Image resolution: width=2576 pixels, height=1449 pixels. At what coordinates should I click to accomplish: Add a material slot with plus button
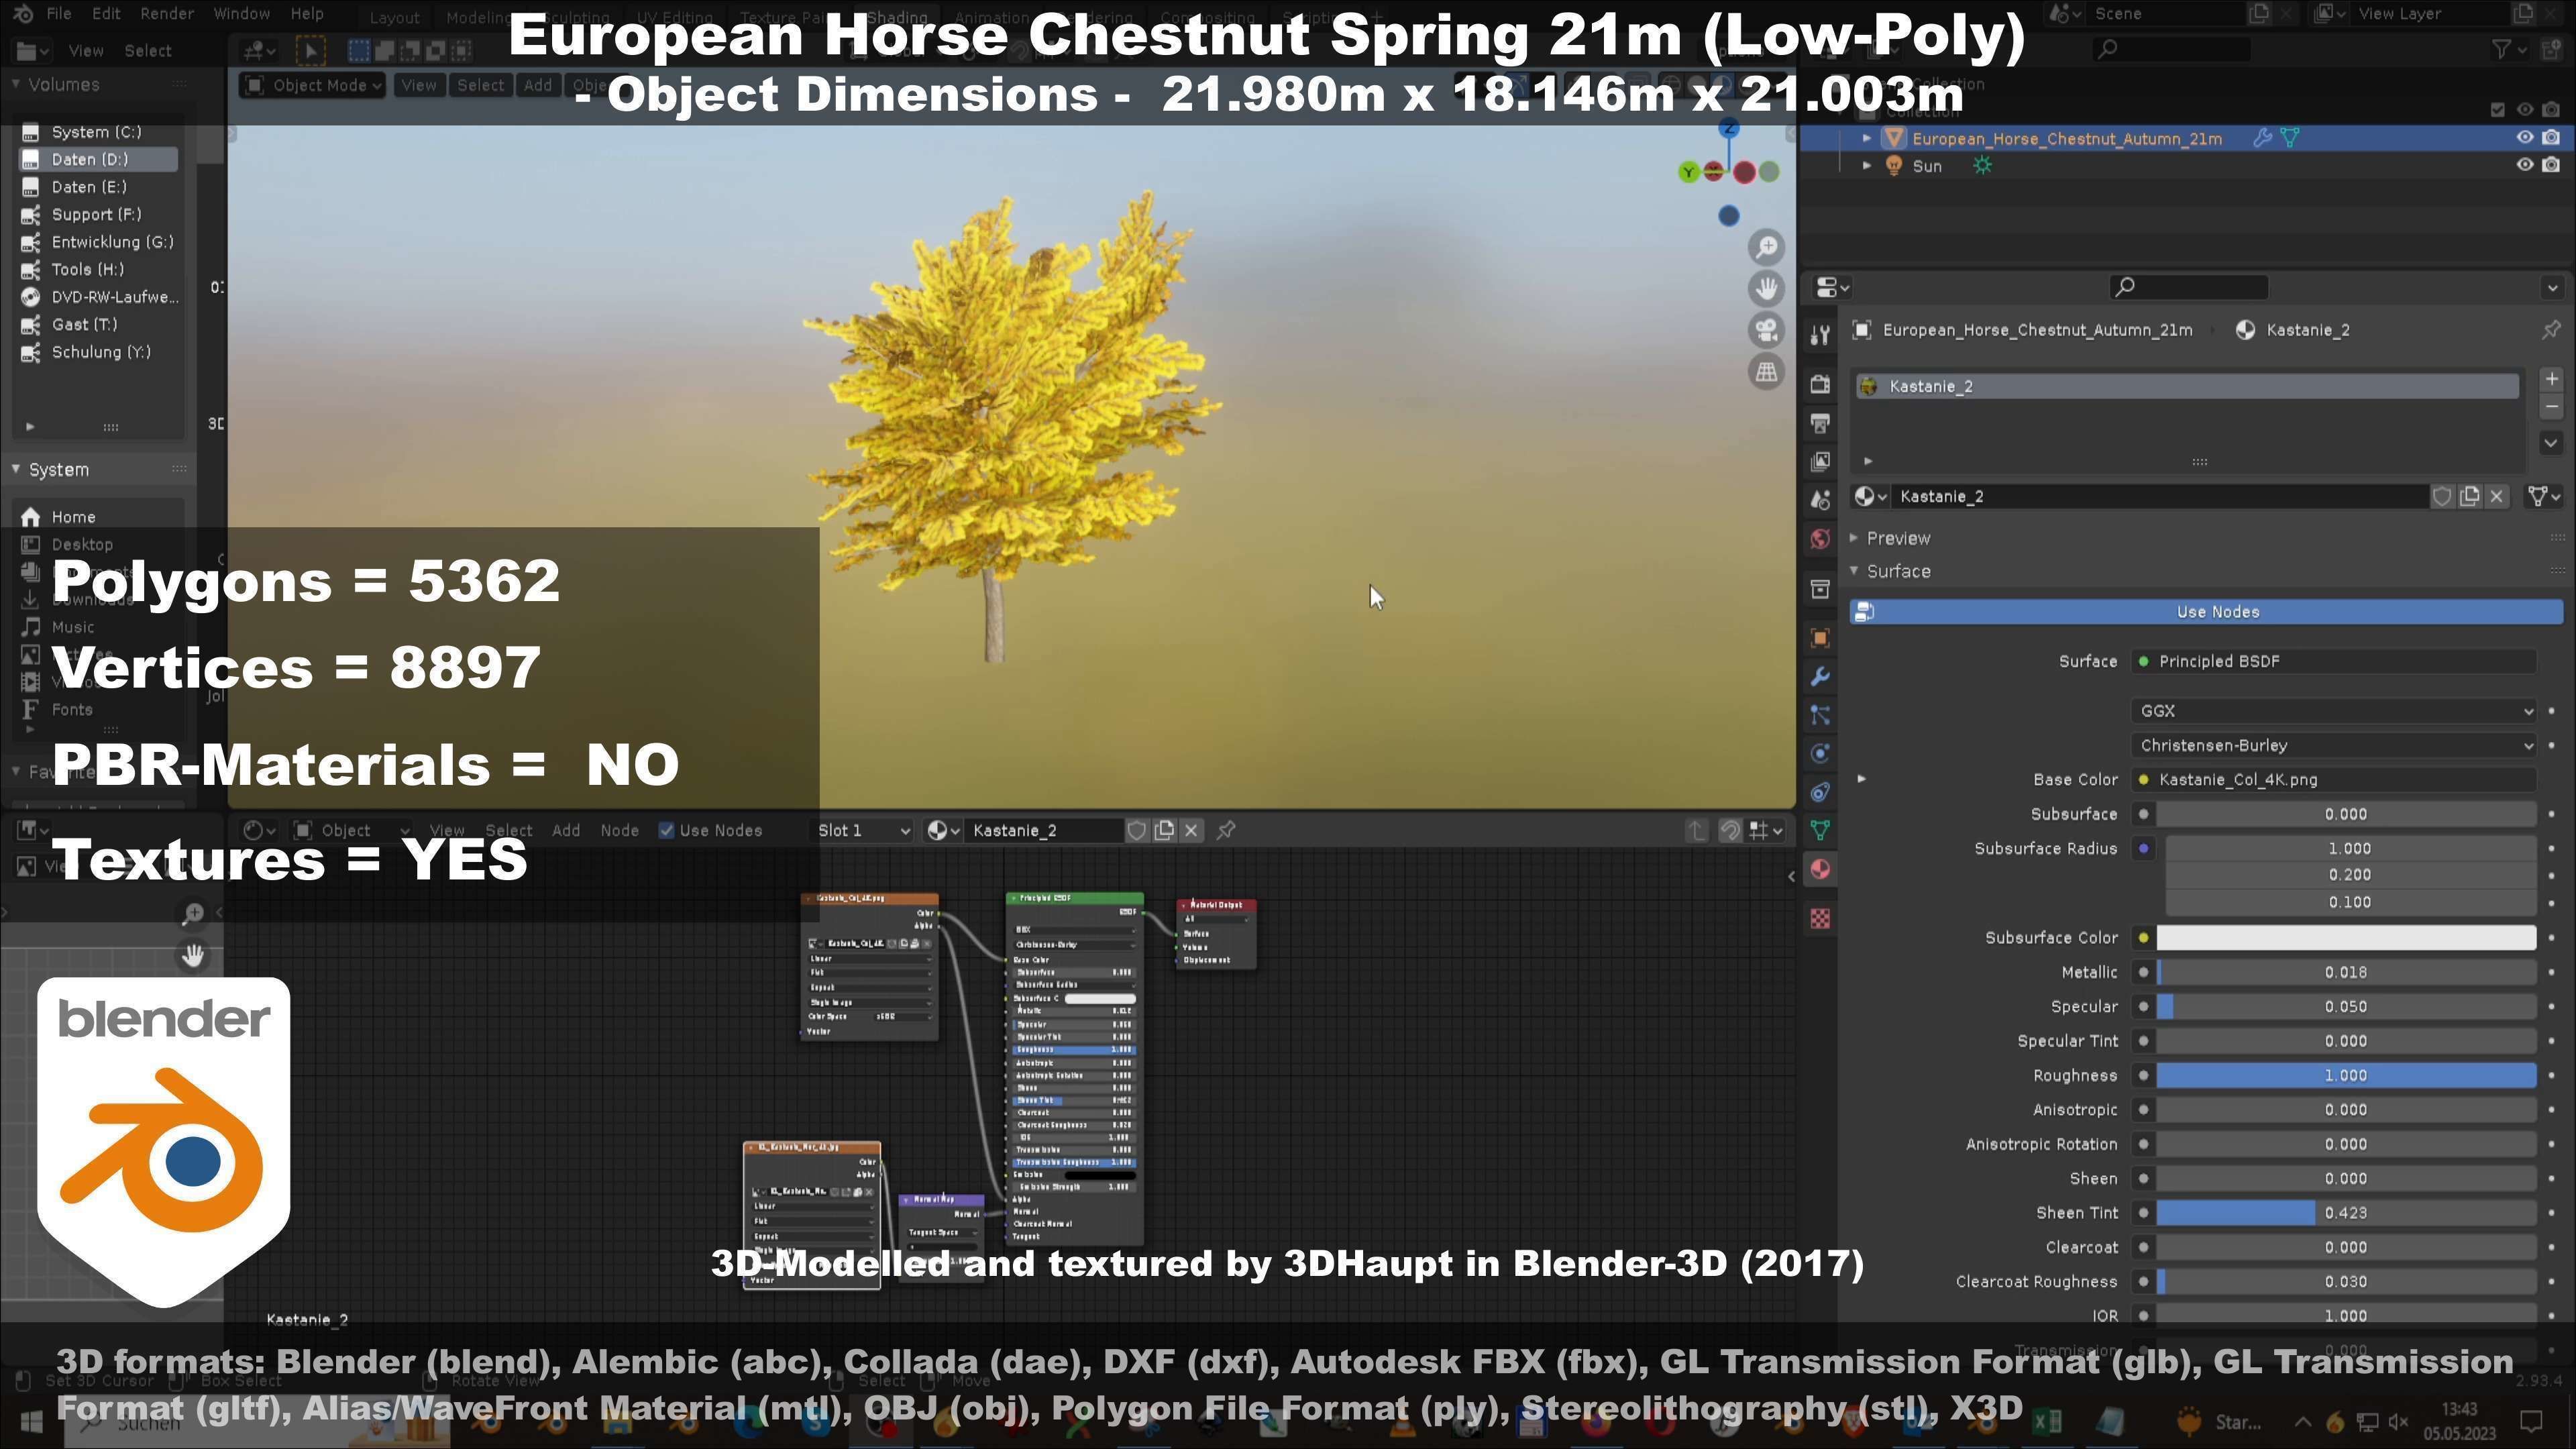2551,379
